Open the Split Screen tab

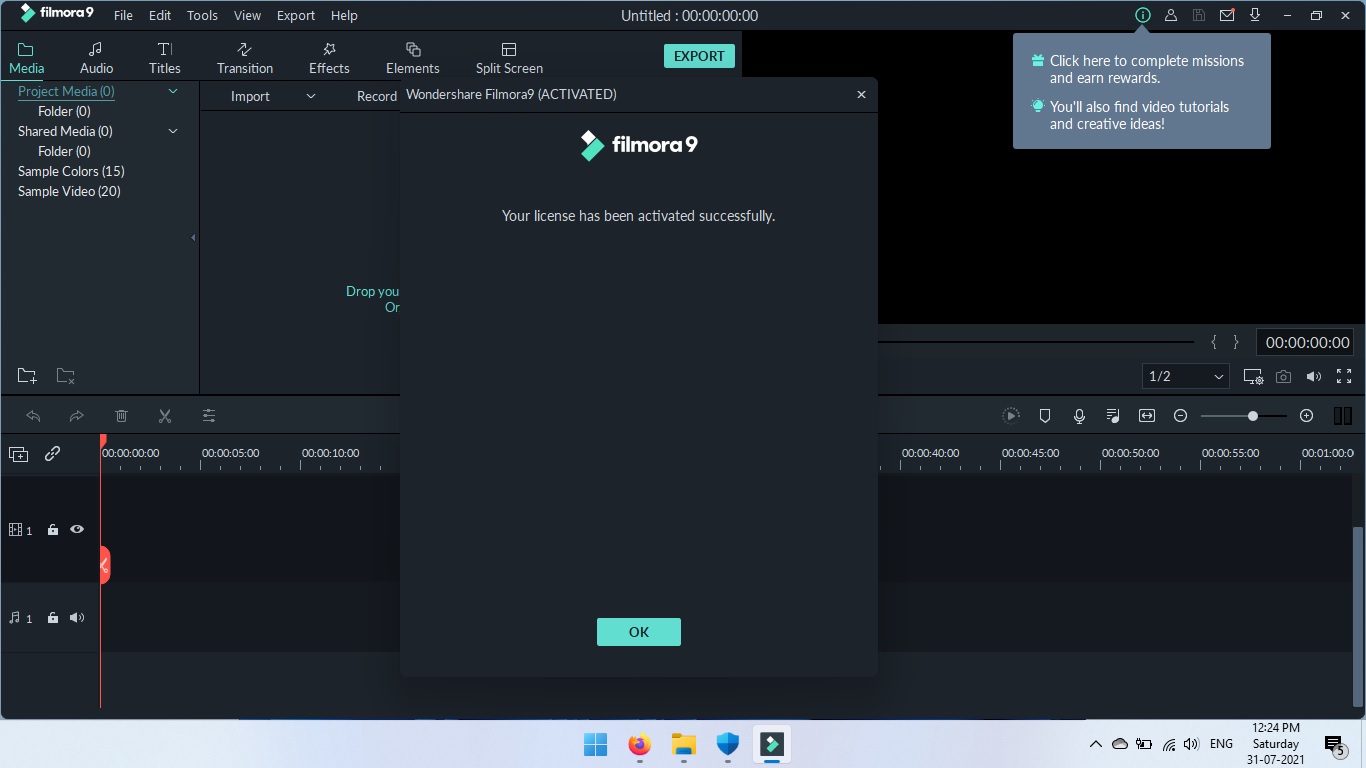tap(509, 58)
